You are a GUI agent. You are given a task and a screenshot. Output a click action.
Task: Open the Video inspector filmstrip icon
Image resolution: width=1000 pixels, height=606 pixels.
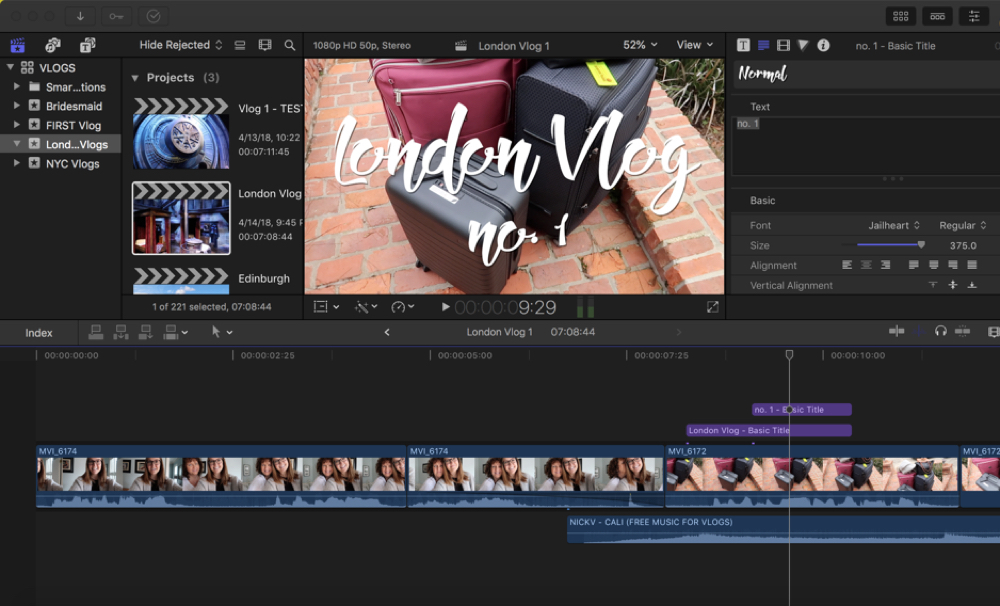(x=783, y=45)
